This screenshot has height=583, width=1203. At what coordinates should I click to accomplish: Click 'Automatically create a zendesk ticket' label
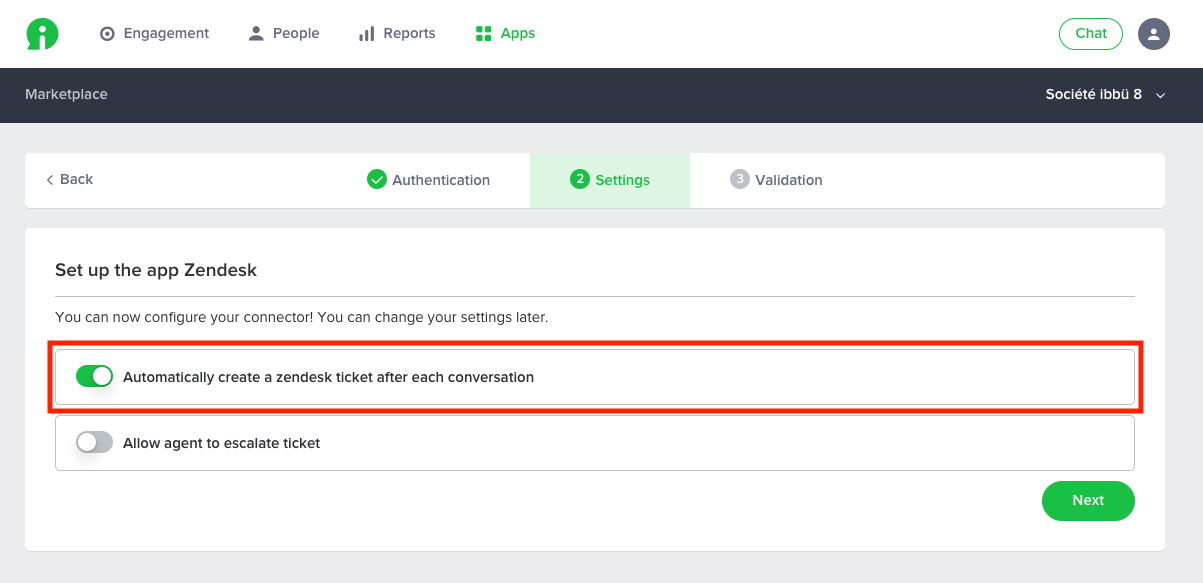(328, 378)
